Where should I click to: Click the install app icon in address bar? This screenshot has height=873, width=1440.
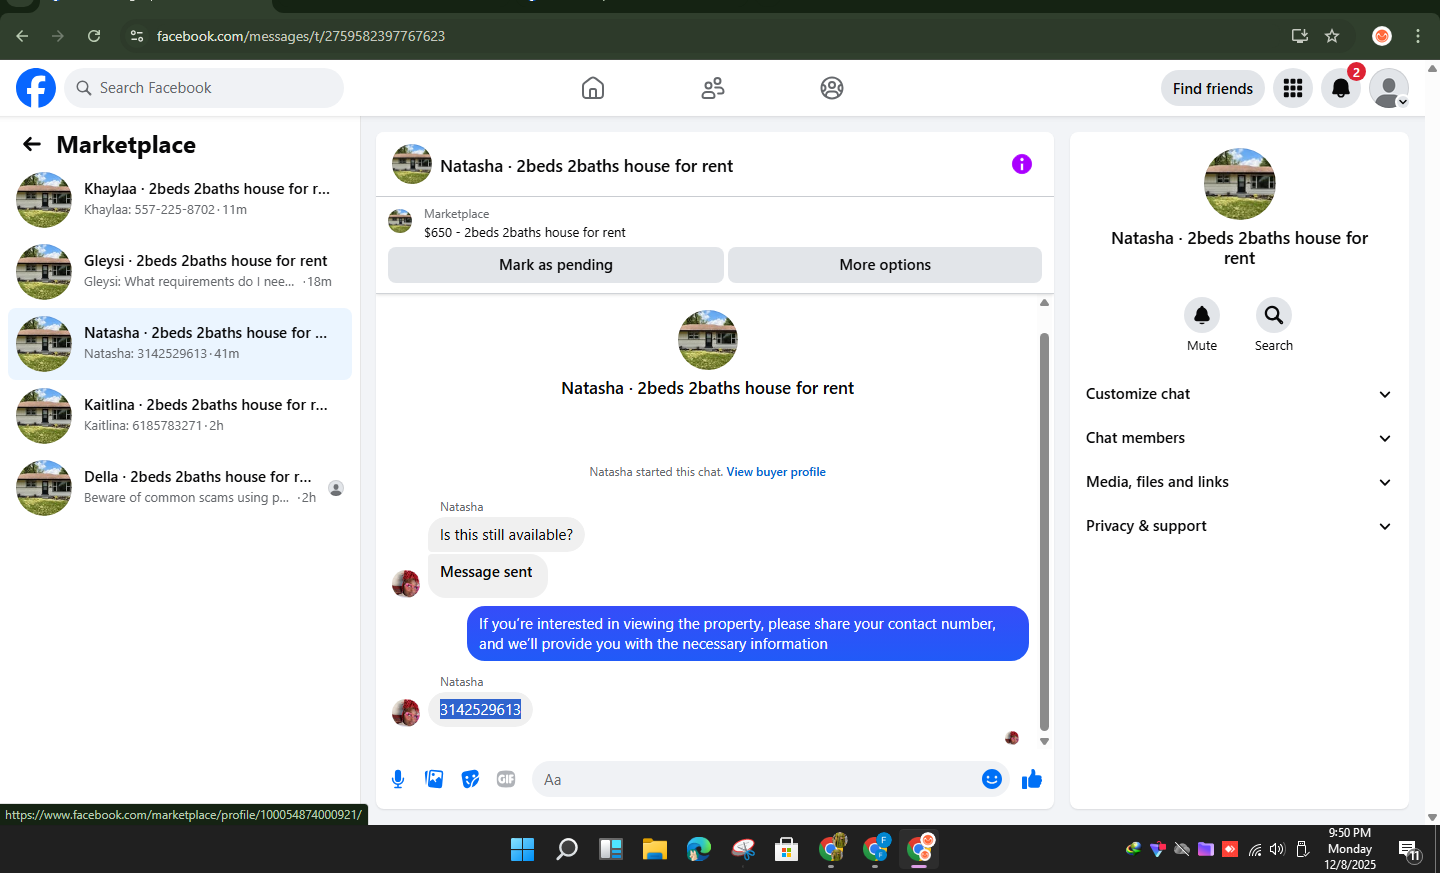(x=1300, y=36)
